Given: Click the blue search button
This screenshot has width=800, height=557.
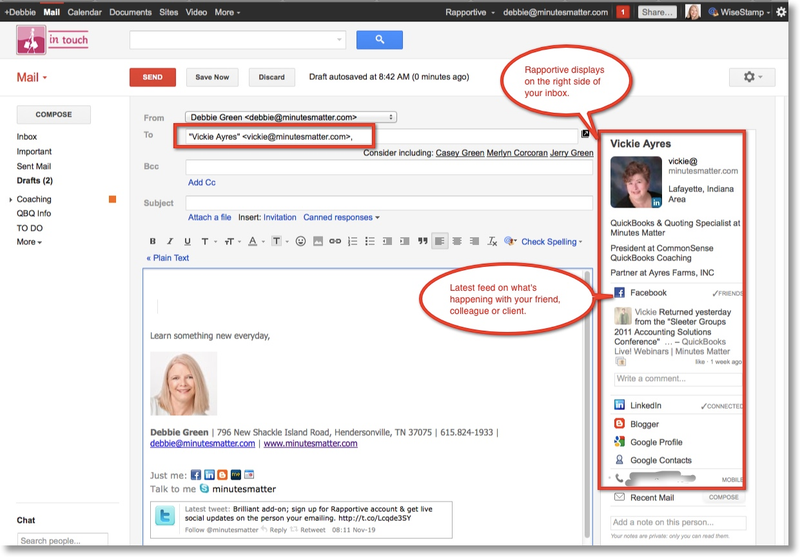Looking at the screenshot, I should 380,40.
